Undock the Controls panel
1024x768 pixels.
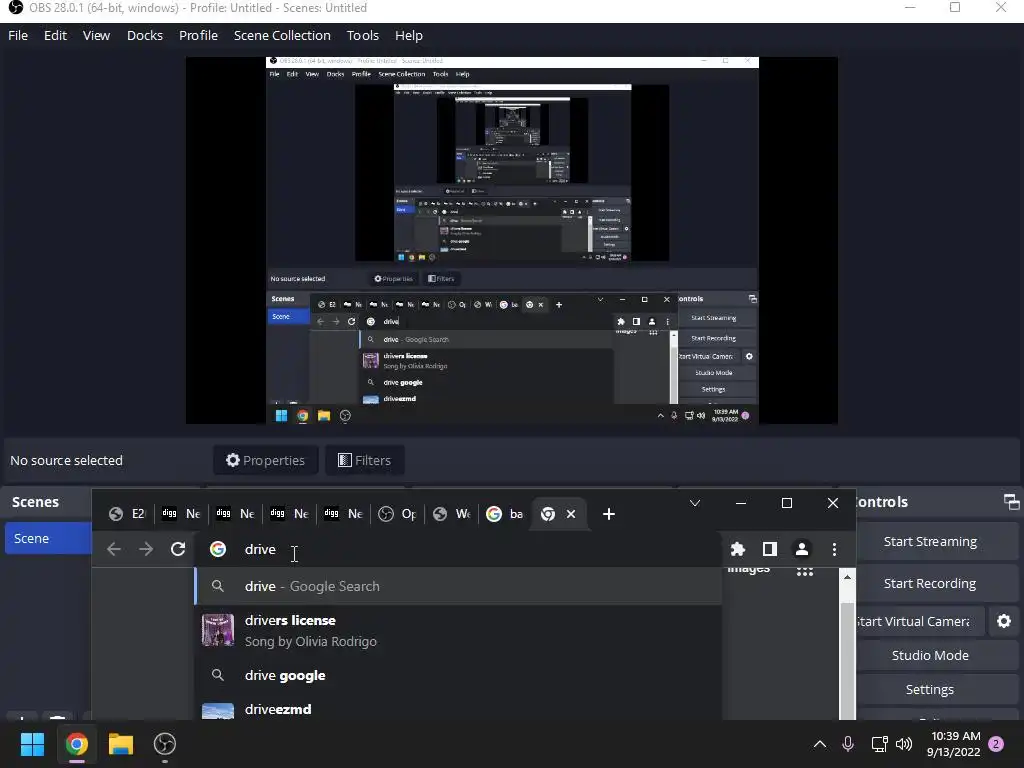coord(1011,502)
